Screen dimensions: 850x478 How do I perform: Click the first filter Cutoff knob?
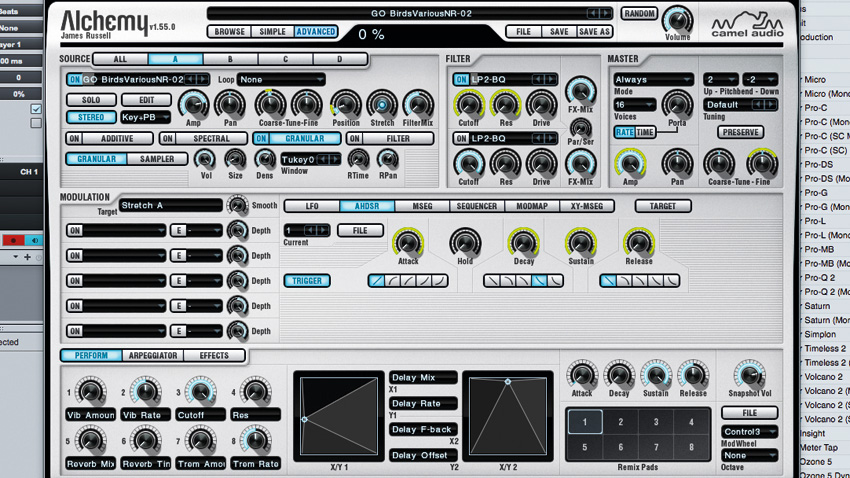[x=468, y=105]
